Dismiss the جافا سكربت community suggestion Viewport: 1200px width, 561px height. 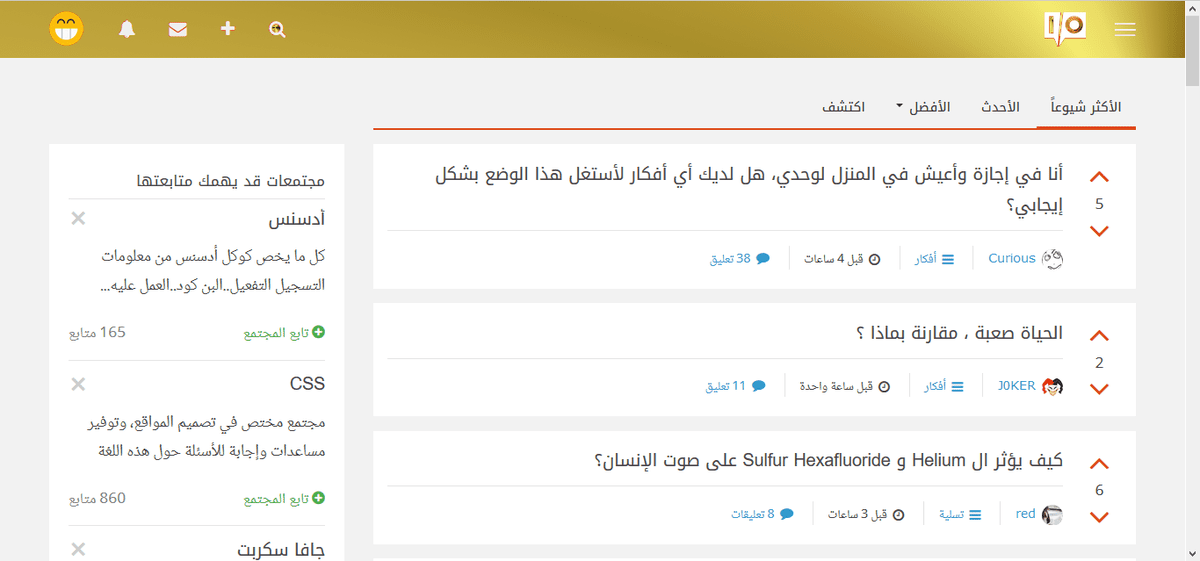click(78, 548)
